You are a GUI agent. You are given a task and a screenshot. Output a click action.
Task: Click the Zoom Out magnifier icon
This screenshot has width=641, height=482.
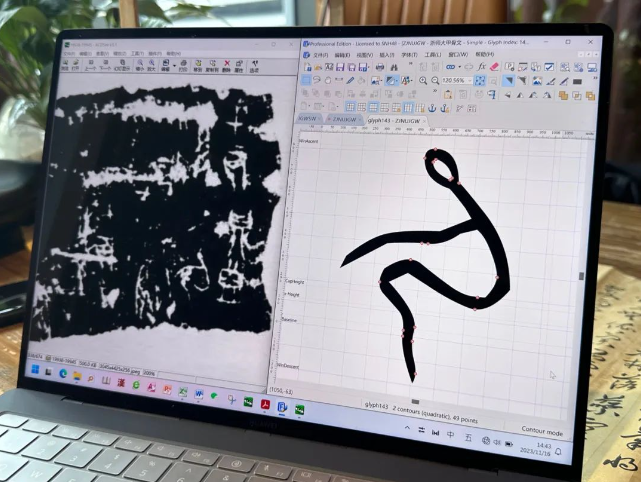(x=435, y=81)
